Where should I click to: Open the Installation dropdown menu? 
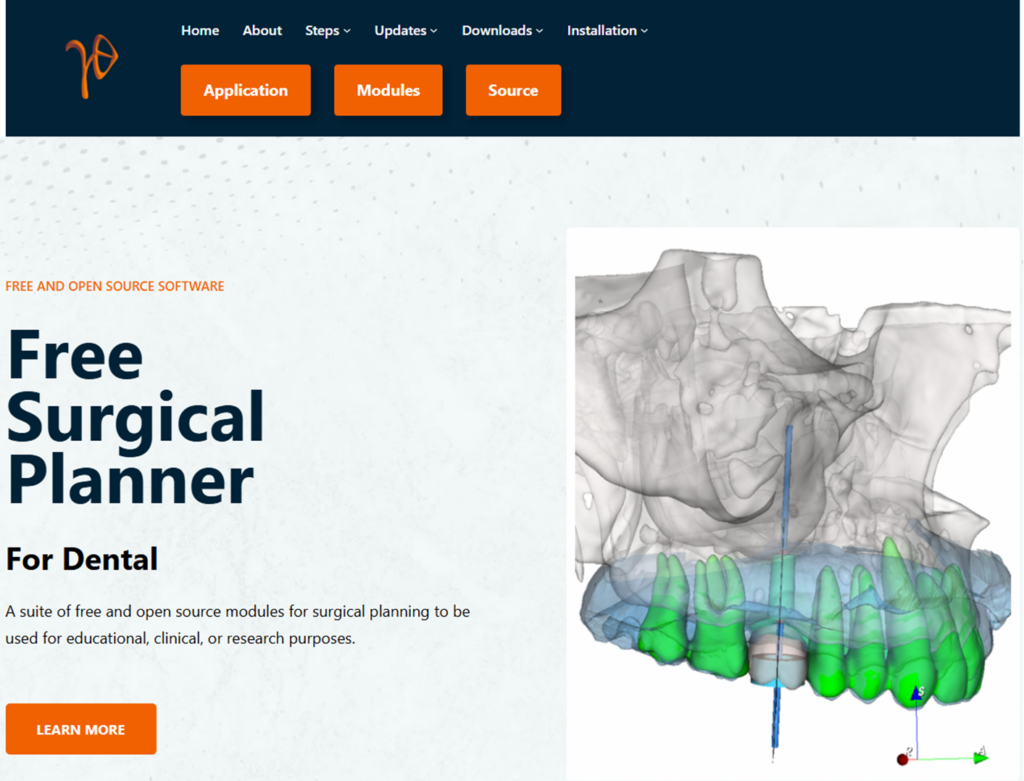pyautogui.click(x=607, y=30)
